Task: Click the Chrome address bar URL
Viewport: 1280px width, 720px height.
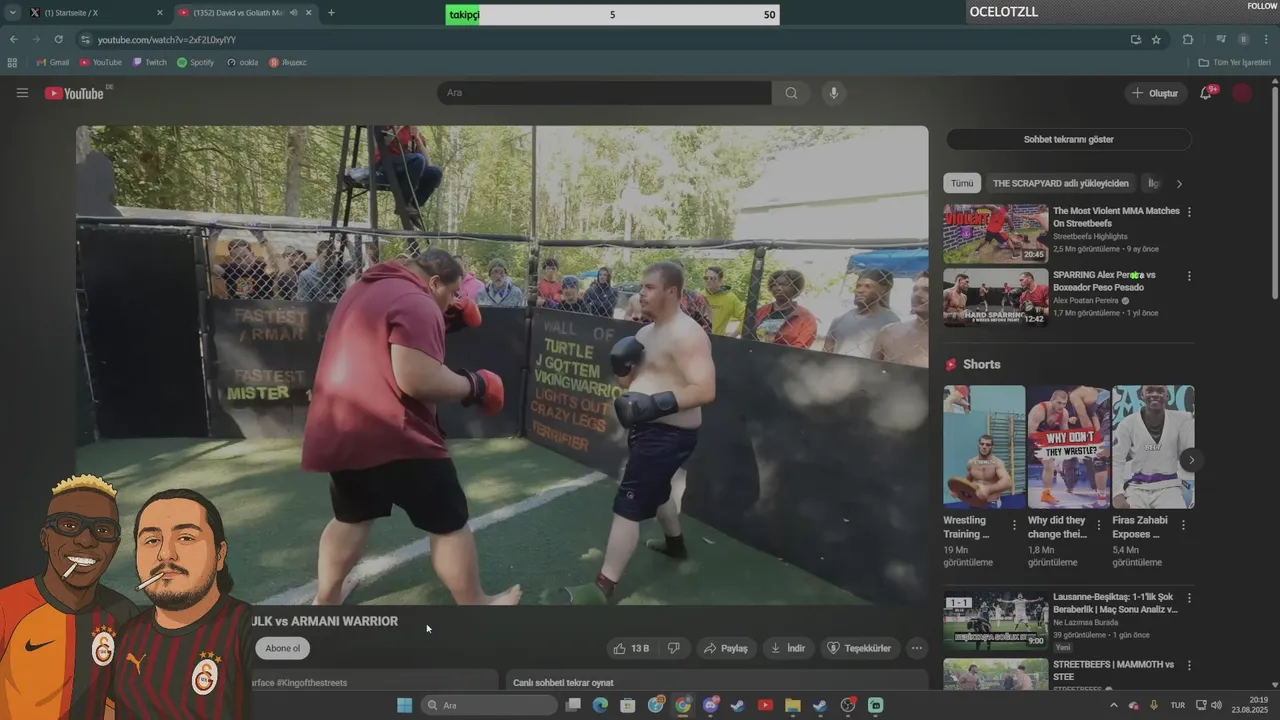Action: point(167,39)
